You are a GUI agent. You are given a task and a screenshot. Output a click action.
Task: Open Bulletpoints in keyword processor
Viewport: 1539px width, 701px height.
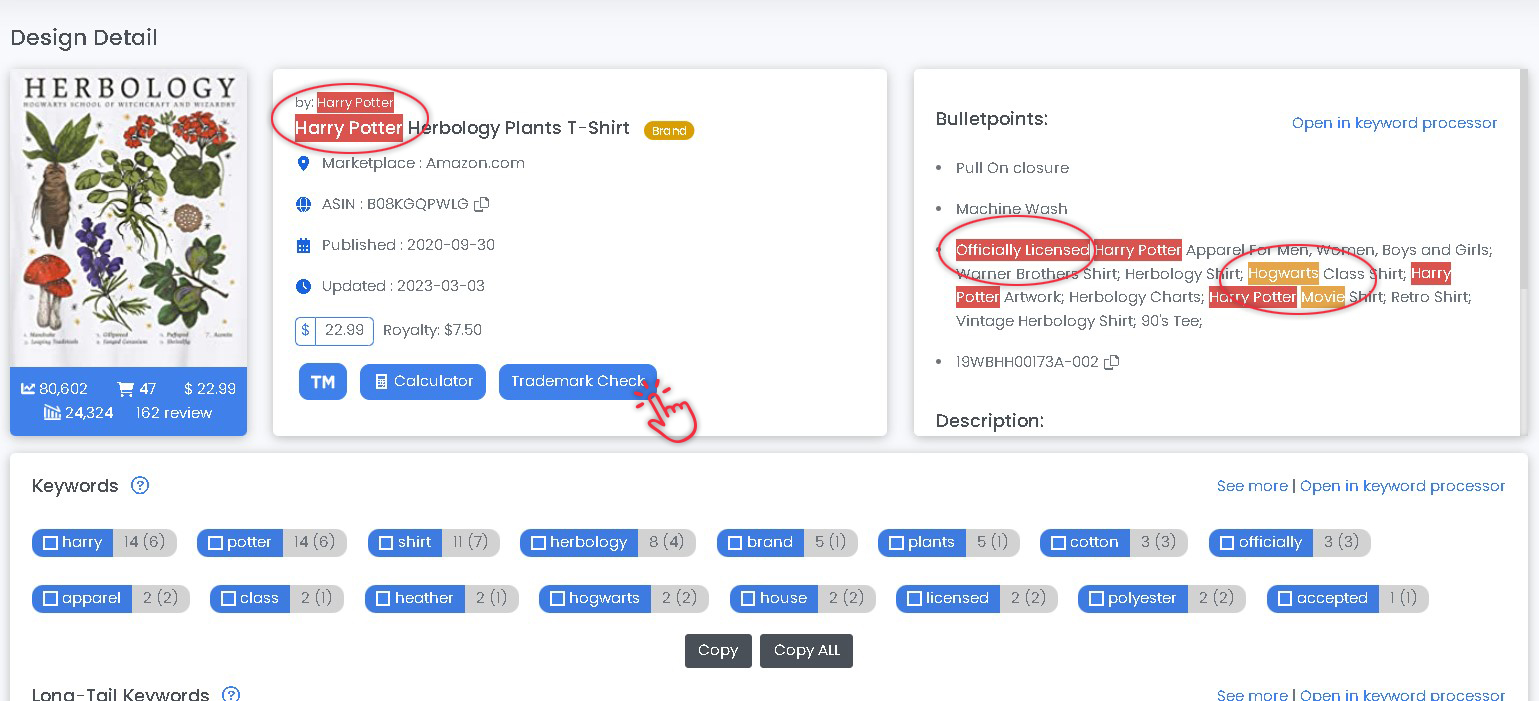[x=1394, y=123]
